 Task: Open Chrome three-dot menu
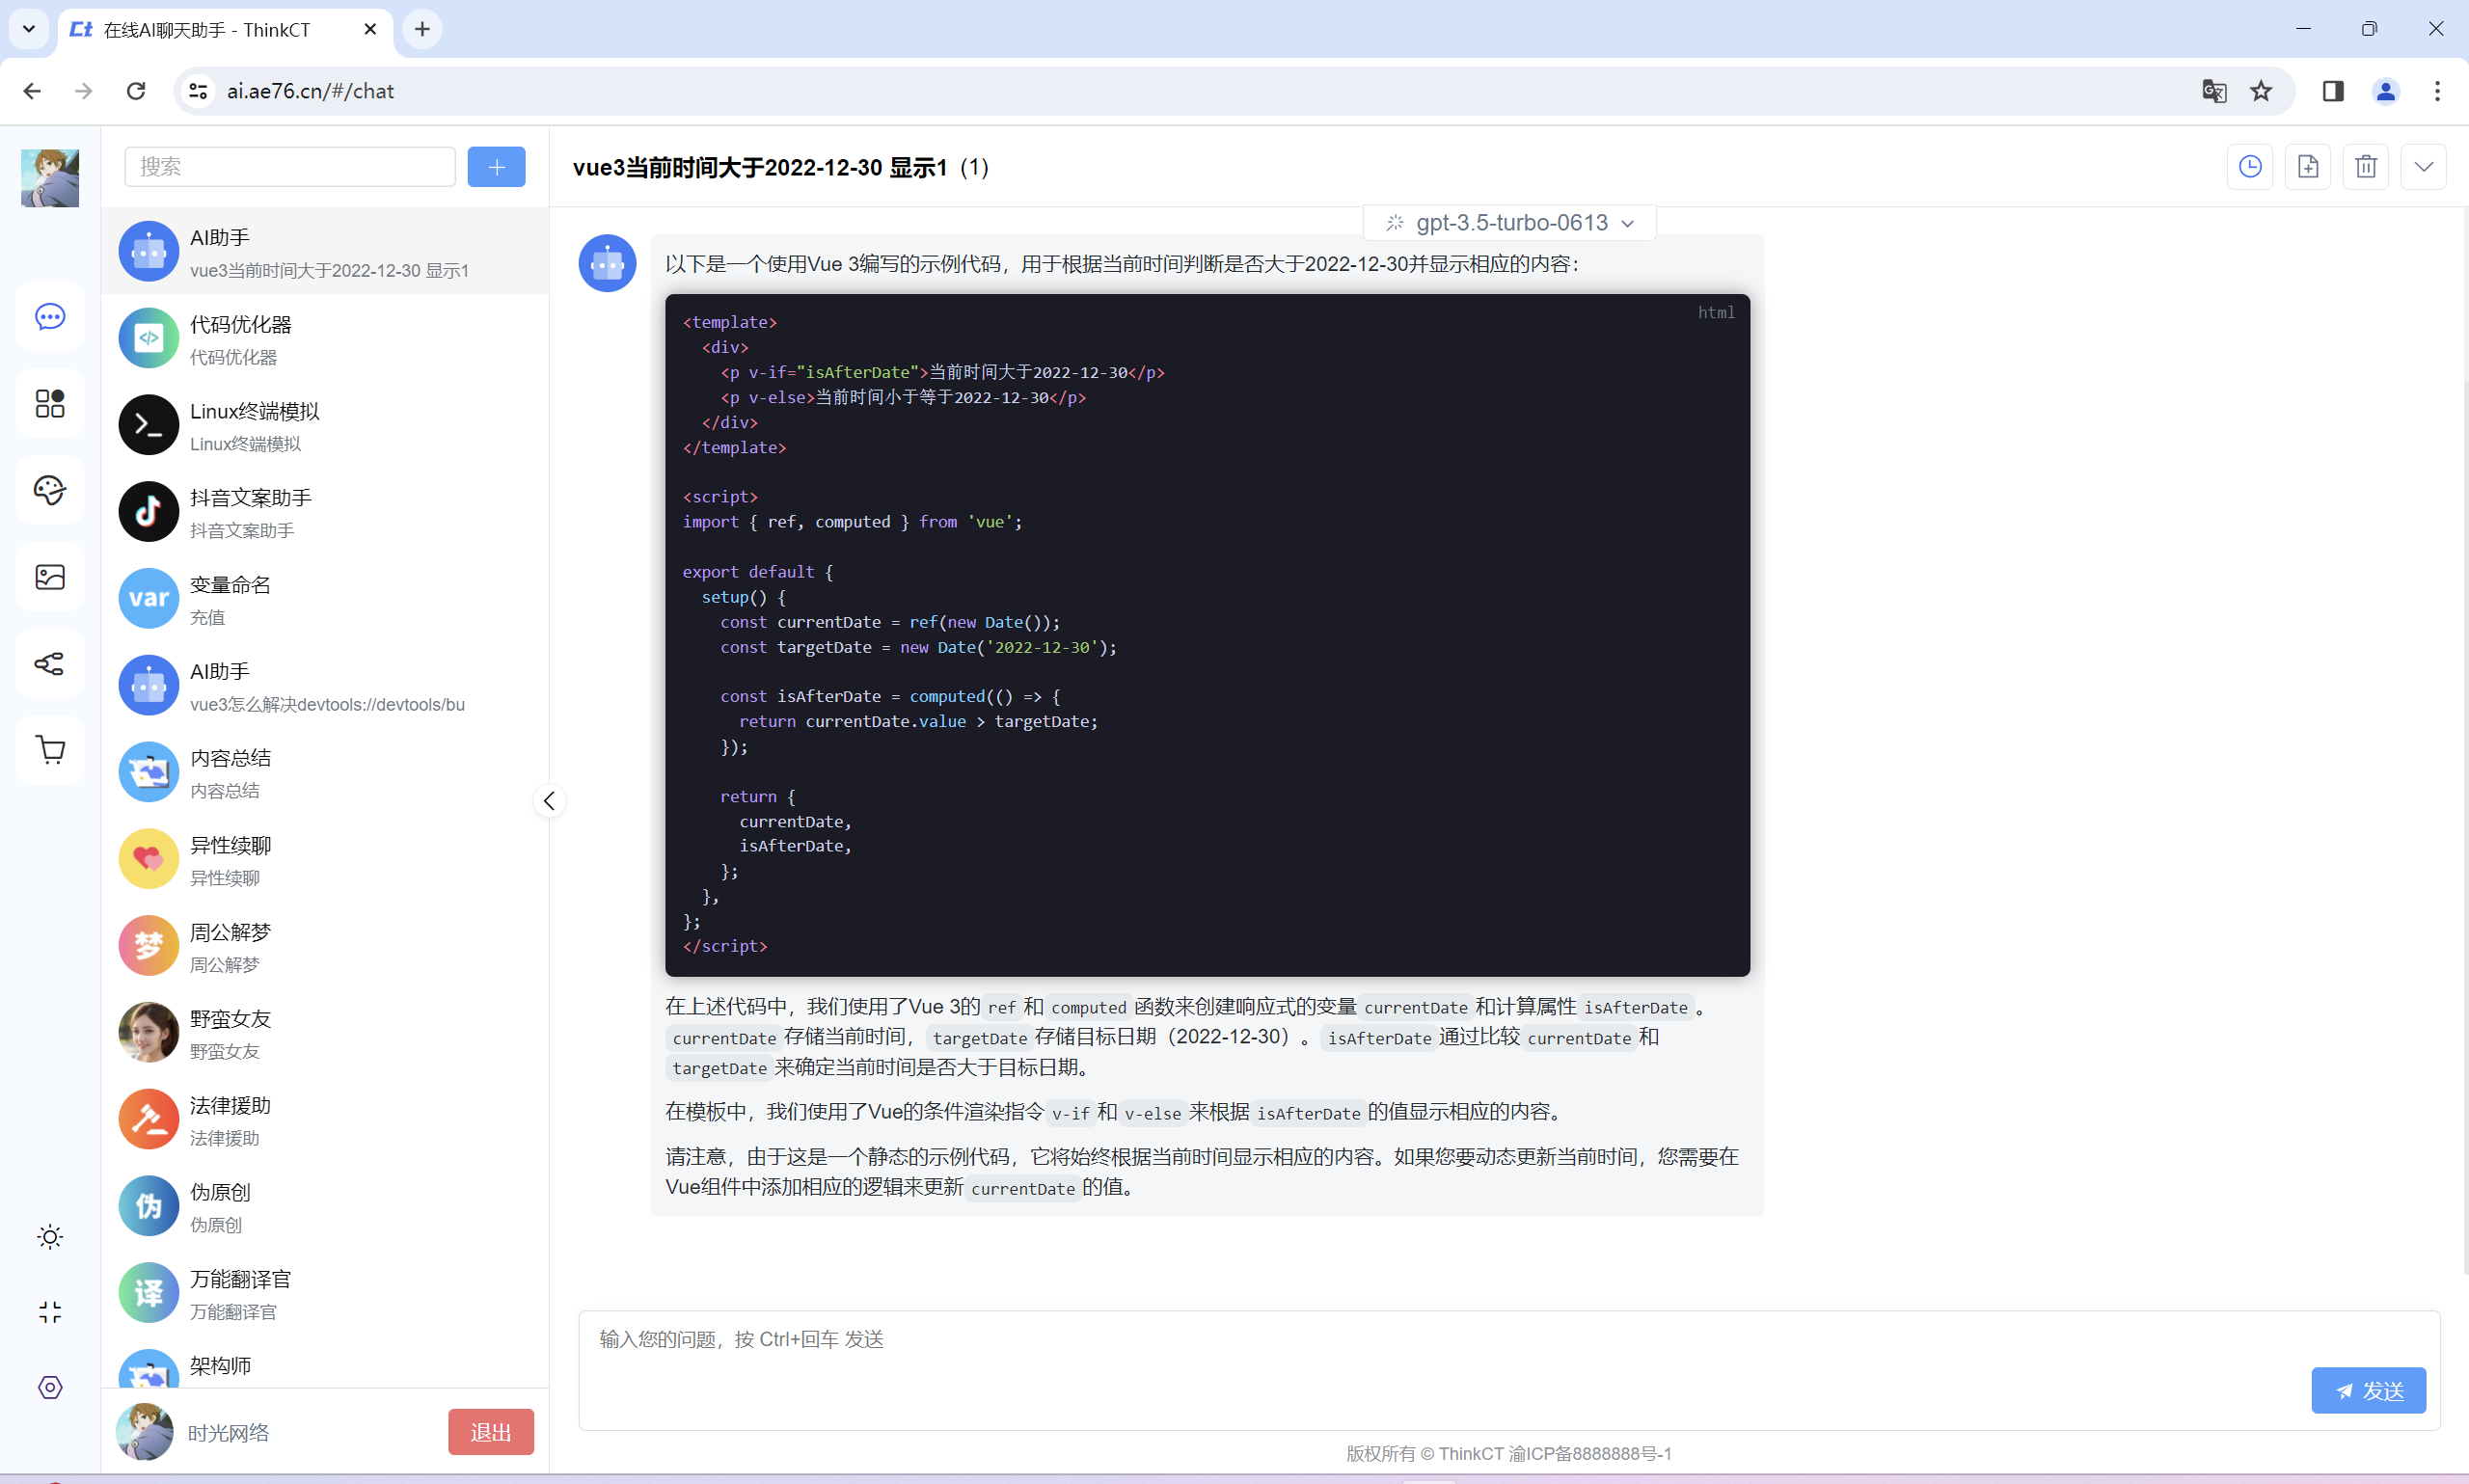tap(2438, 91)
